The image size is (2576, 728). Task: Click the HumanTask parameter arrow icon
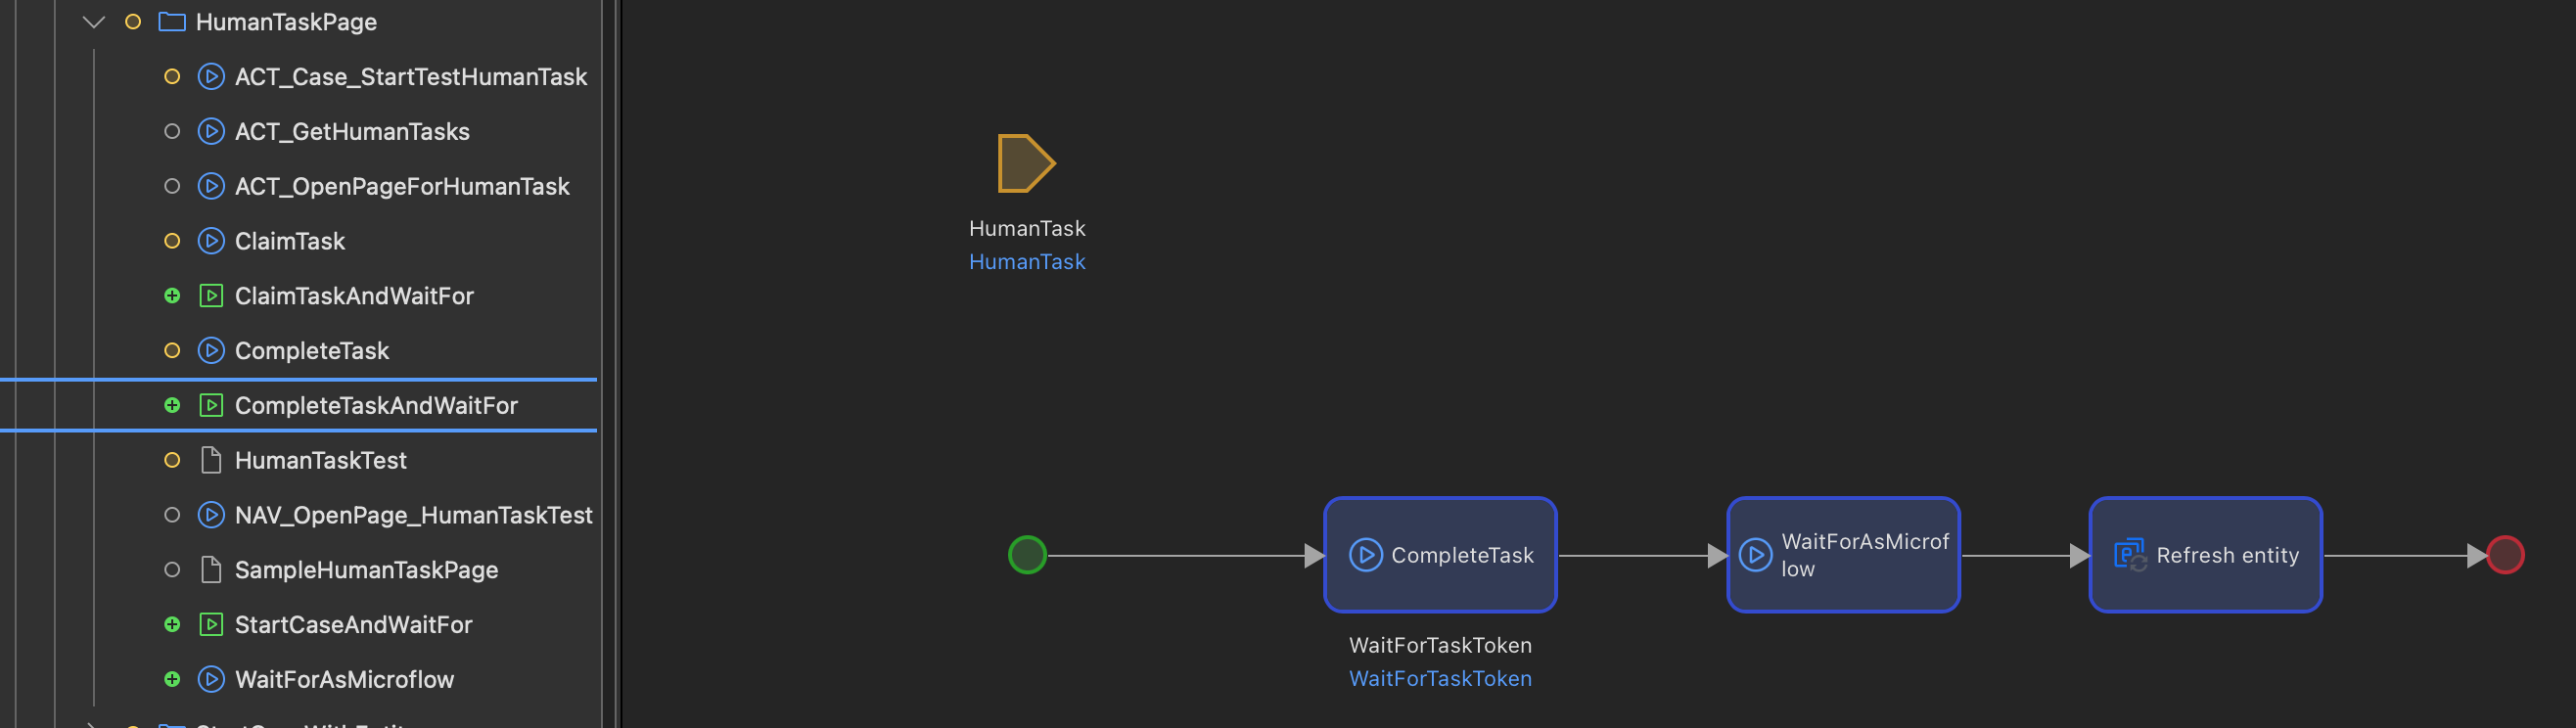(x=1025, y=163)
